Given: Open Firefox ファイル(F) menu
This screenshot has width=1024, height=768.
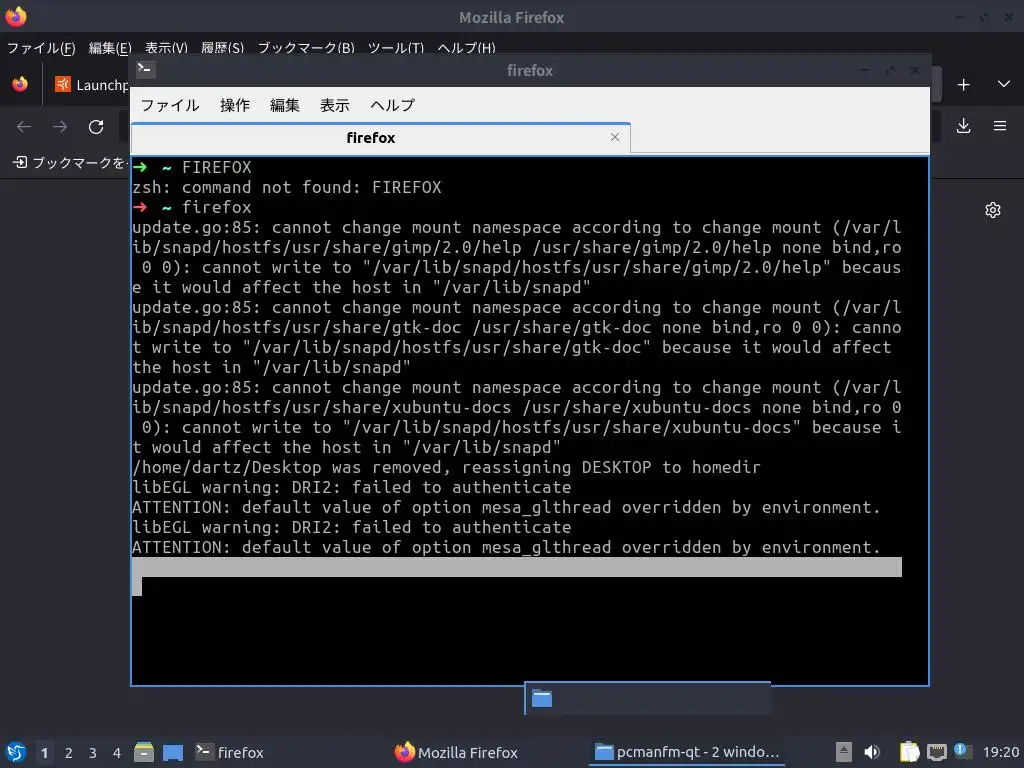Looking at the screenshot, I should tap(41, 48).
